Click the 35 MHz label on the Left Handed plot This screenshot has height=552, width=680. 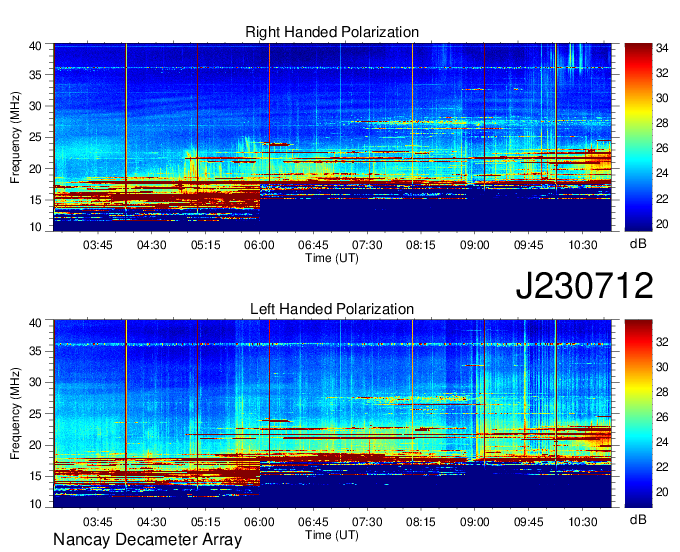36,351
